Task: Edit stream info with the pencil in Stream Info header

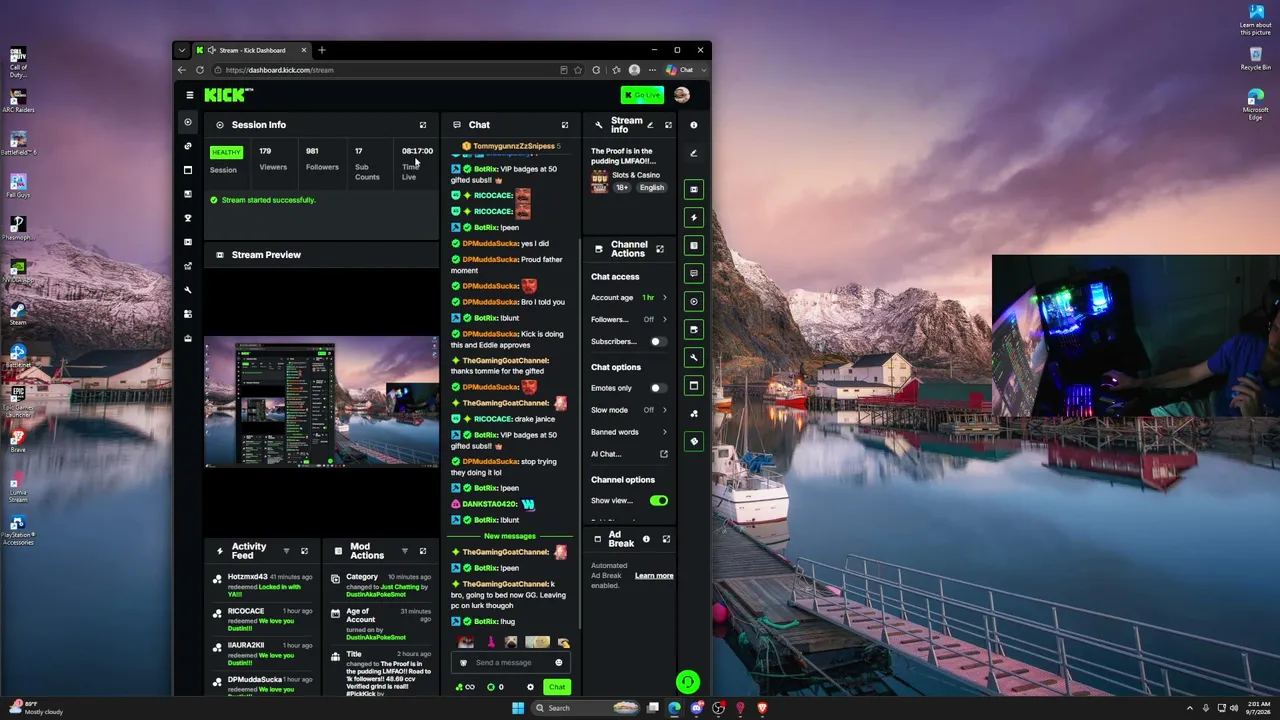Action: point(650,125)
